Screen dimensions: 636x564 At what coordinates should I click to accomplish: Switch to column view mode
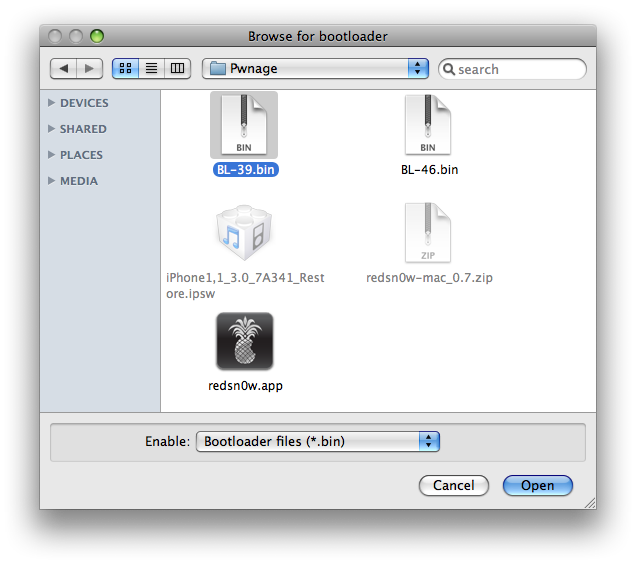point(177,68)
